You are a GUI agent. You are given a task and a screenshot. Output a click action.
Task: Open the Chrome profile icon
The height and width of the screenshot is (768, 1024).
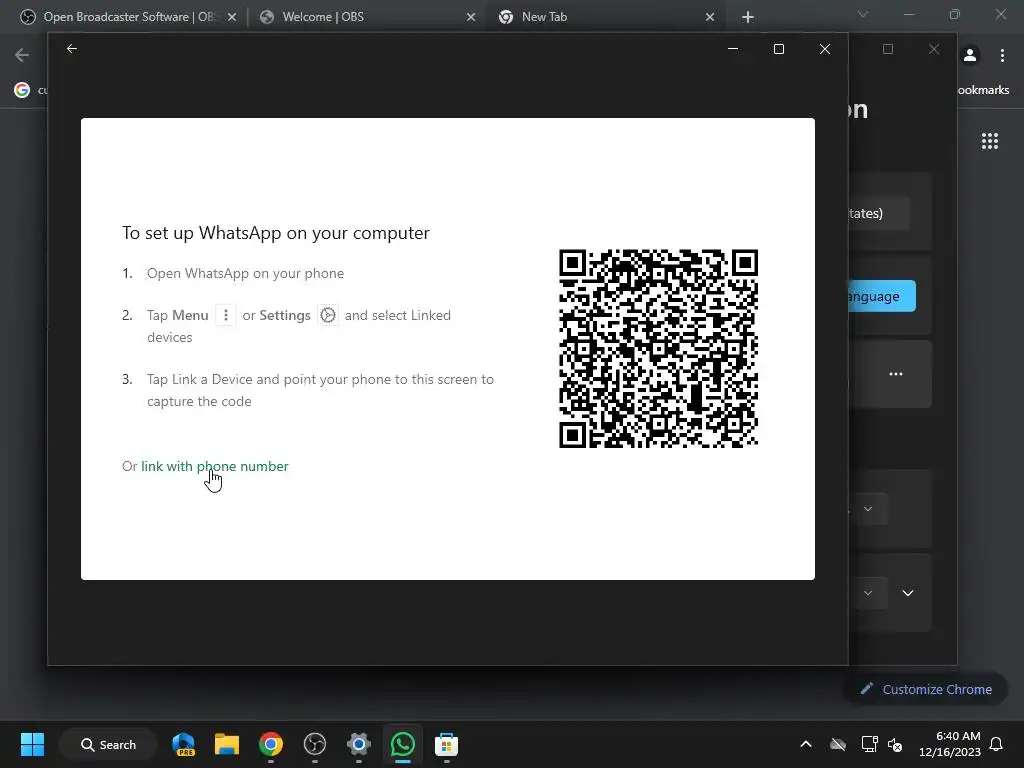970,56
